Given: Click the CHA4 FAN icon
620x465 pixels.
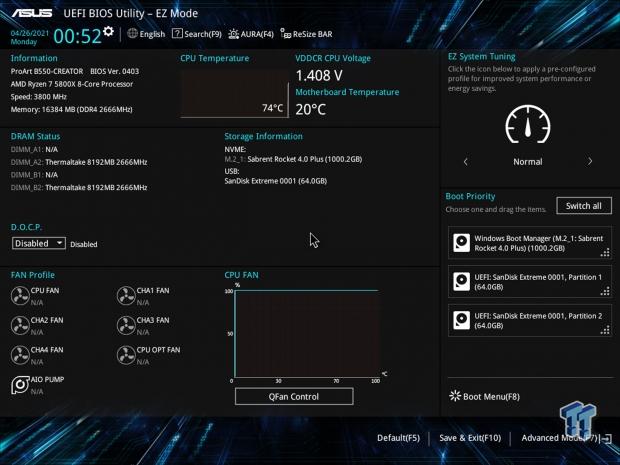Looking at the screenshot, I should click(20, 355).
